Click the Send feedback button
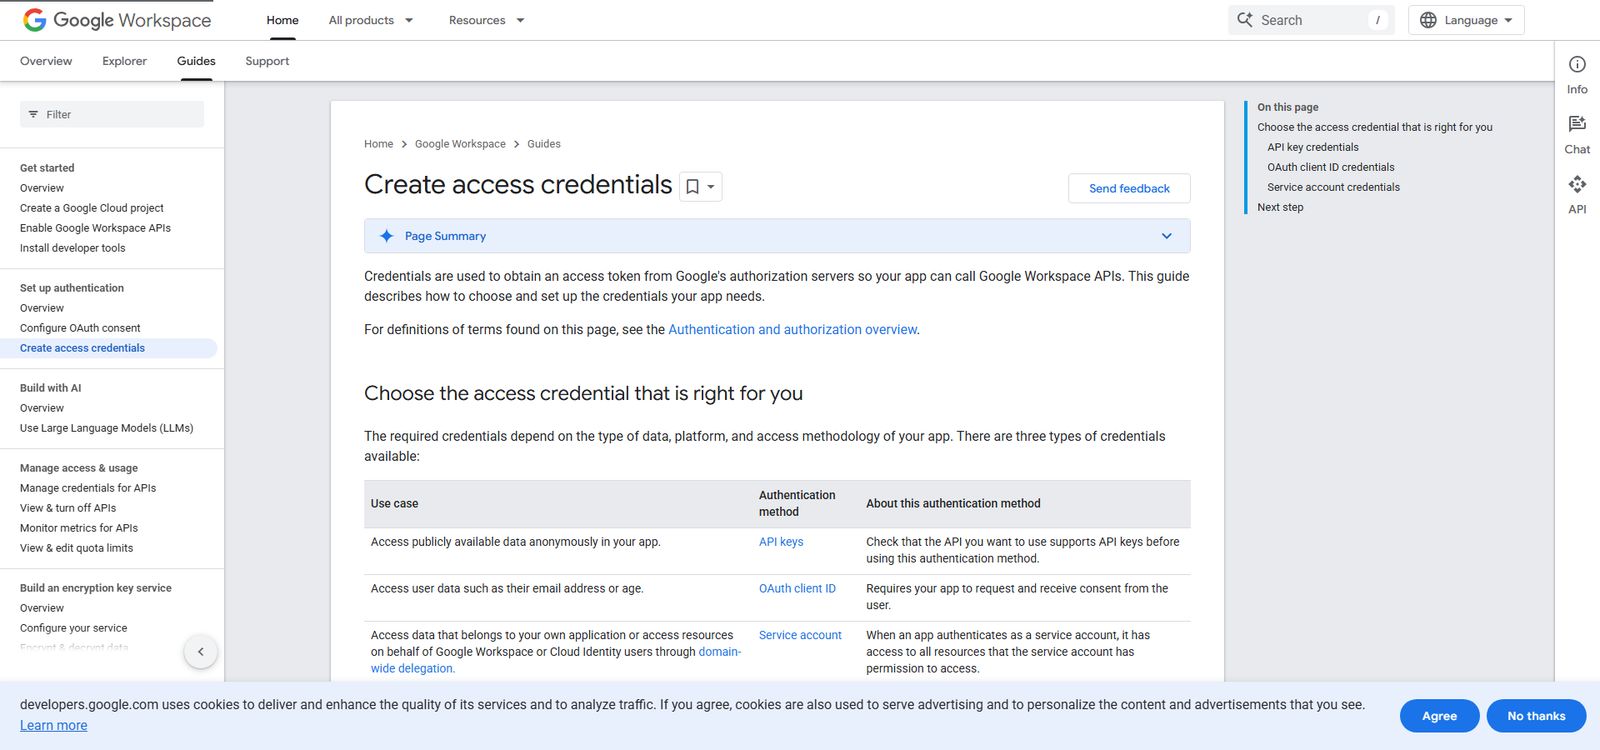The width and height of the screenshot is (1600, 750). pyautogui.click(x=1129, y=188)
